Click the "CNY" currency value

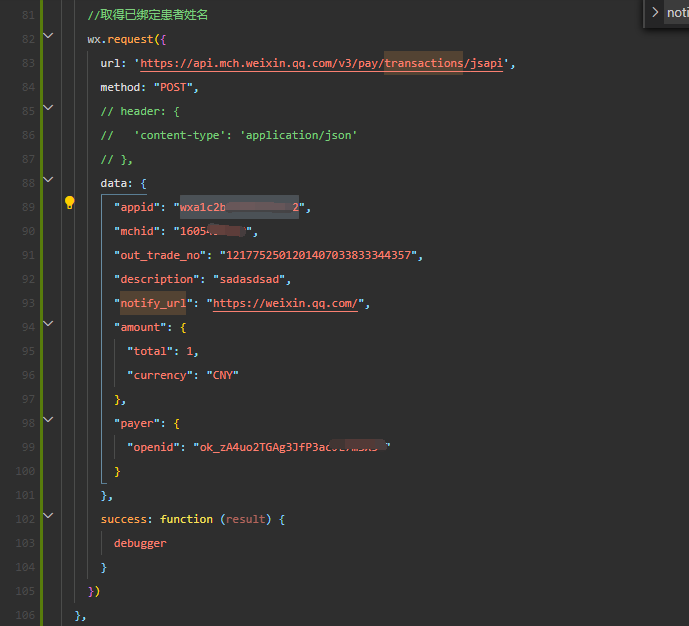pos(222,376)
